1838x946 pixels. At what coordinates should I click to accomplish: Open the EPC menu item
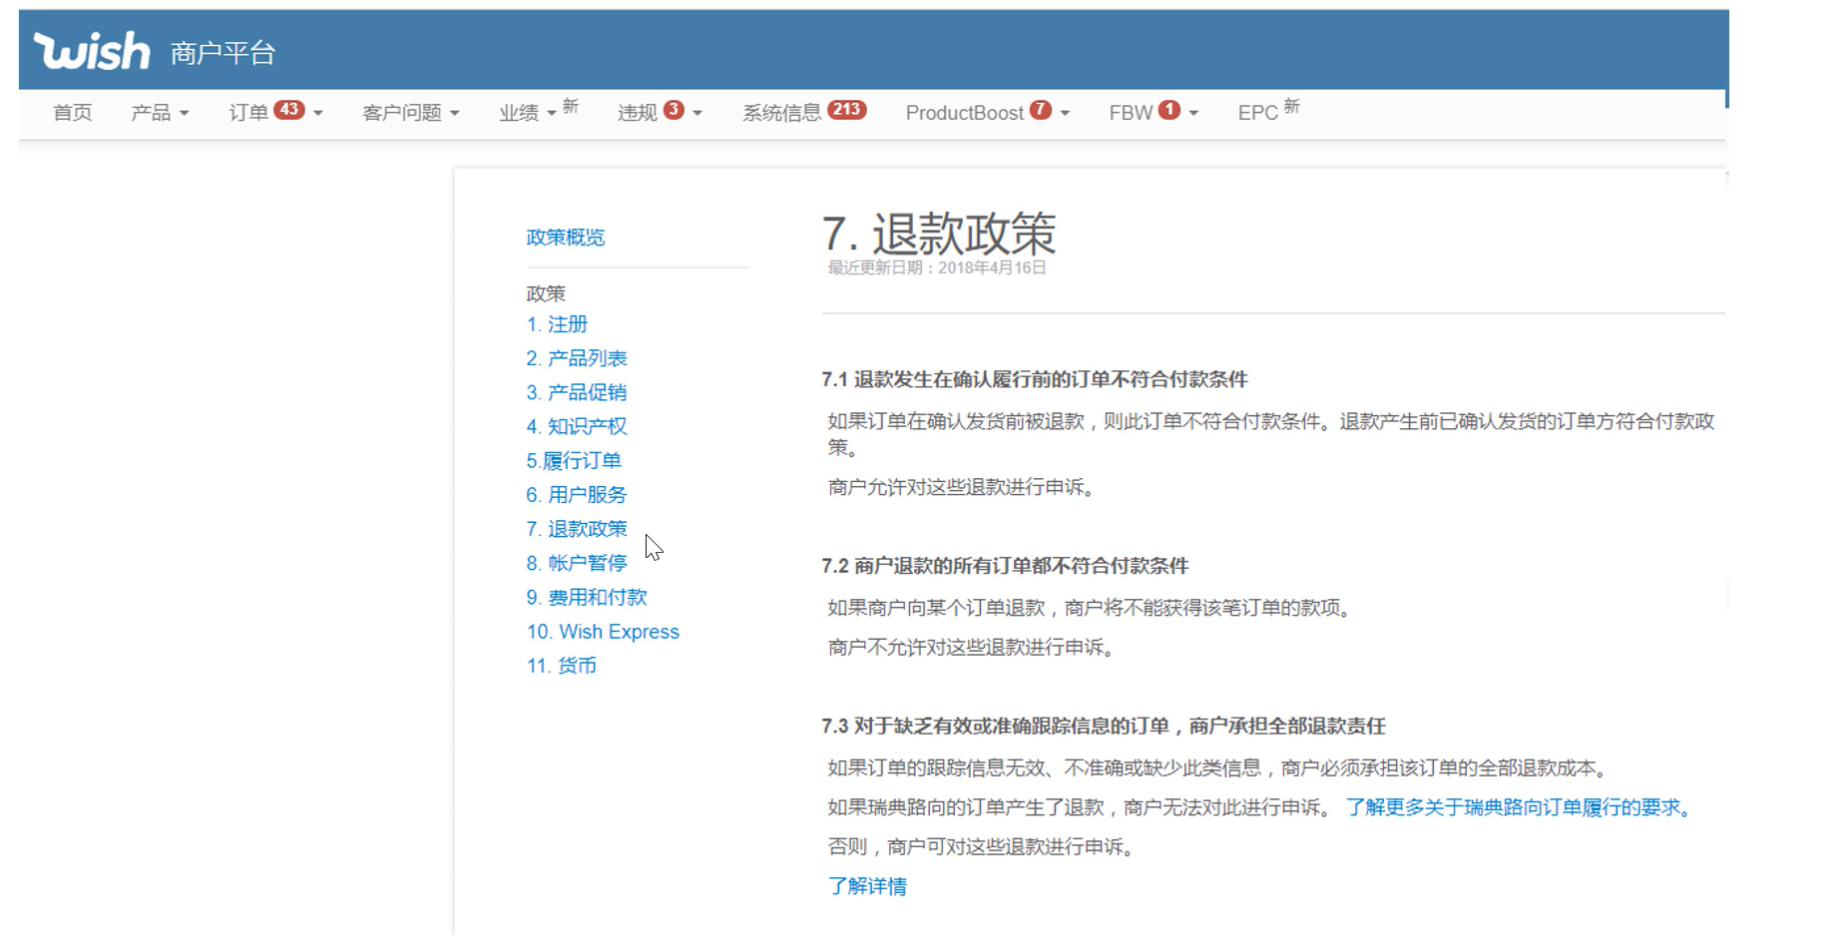(1257, 113)
